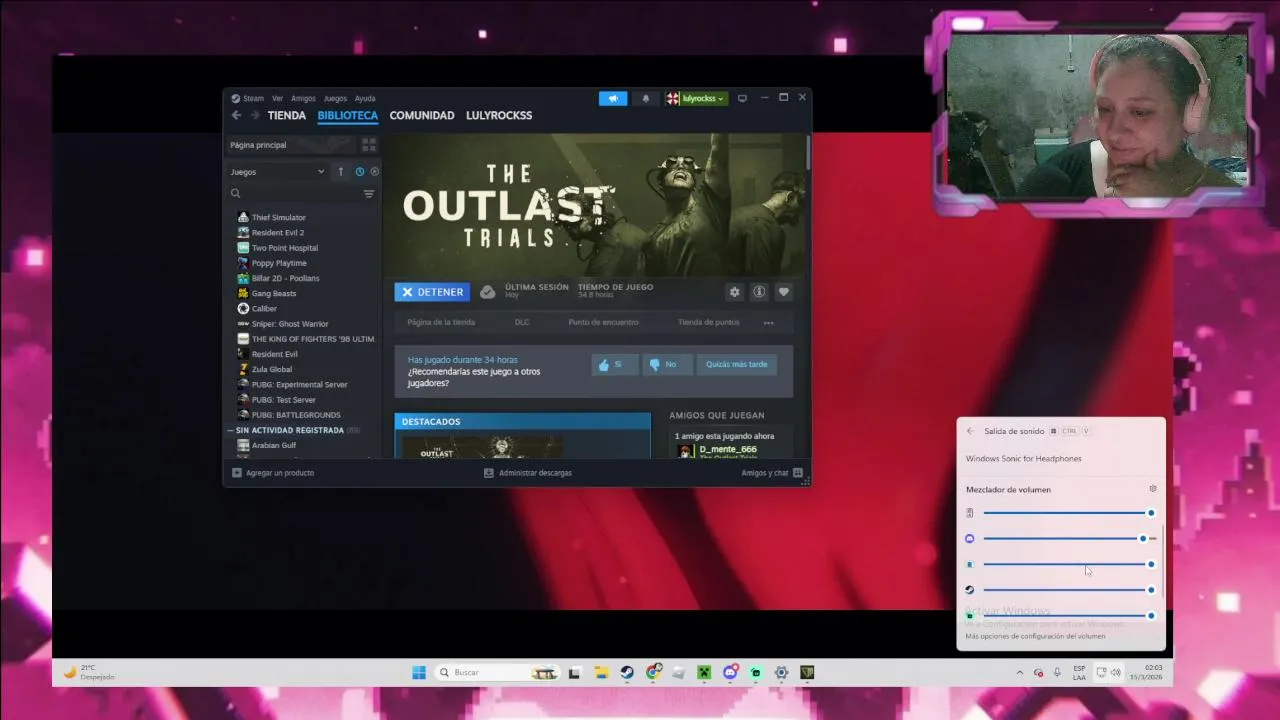Image resolution: width=1280 pixels, height=720 pixels.
Task: Go back in the Salida de sonido panel
Action: [970, 431]
